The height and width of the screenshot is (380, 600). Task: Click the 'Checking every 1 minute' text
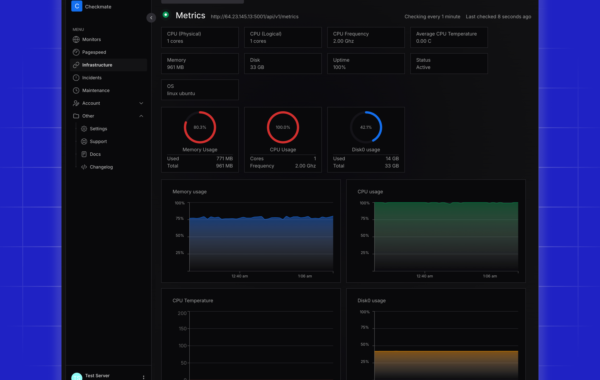pyautogui.click(x=432, y=17)
